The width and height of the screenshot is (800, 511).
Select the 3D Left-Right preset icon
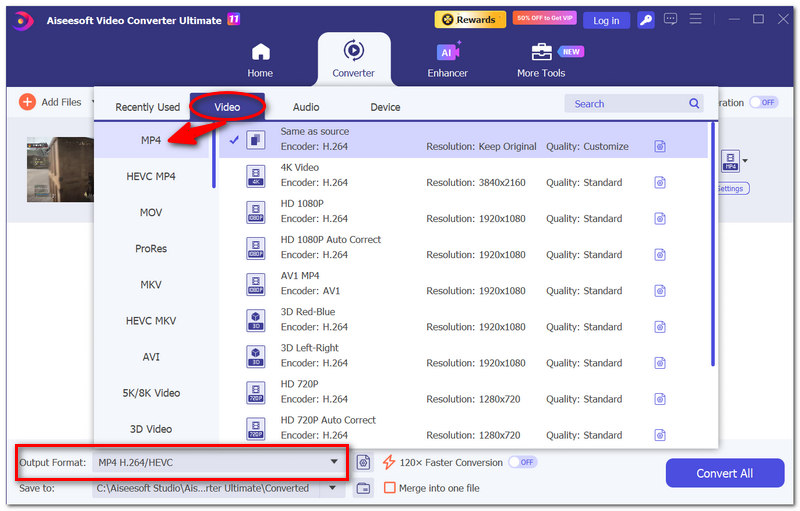[256, 356]
